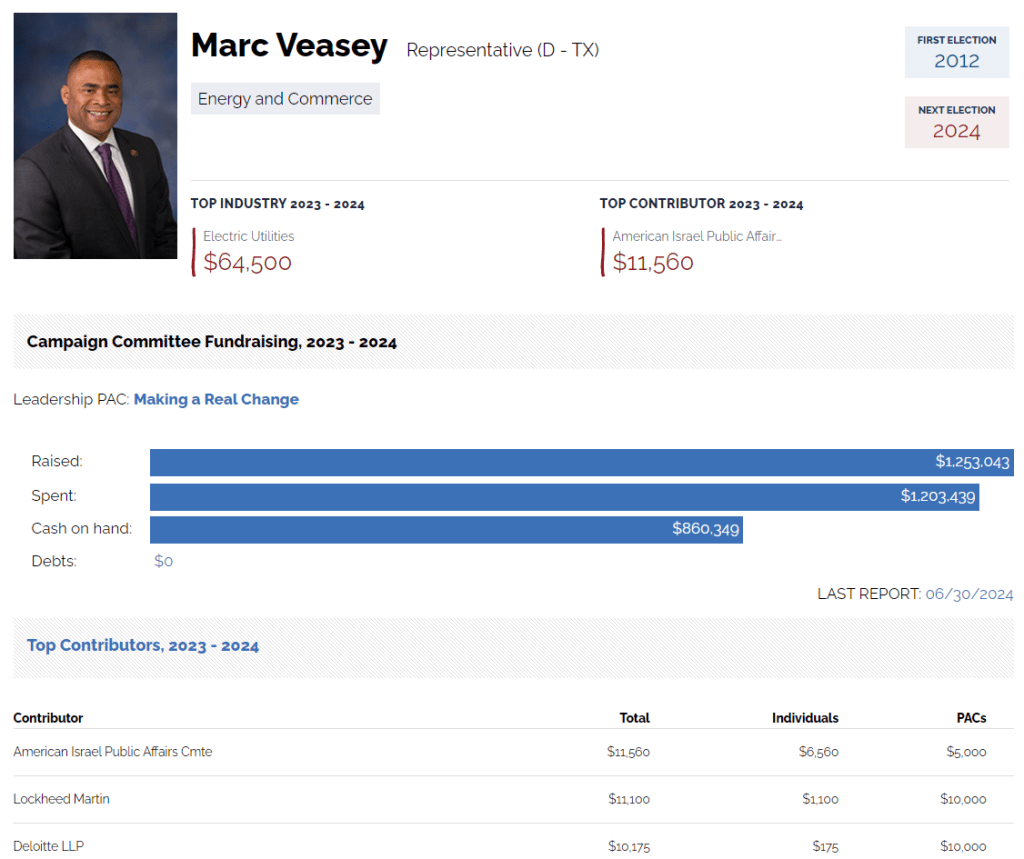Click the Spent $1,203,439 bar

pos(564,496)
